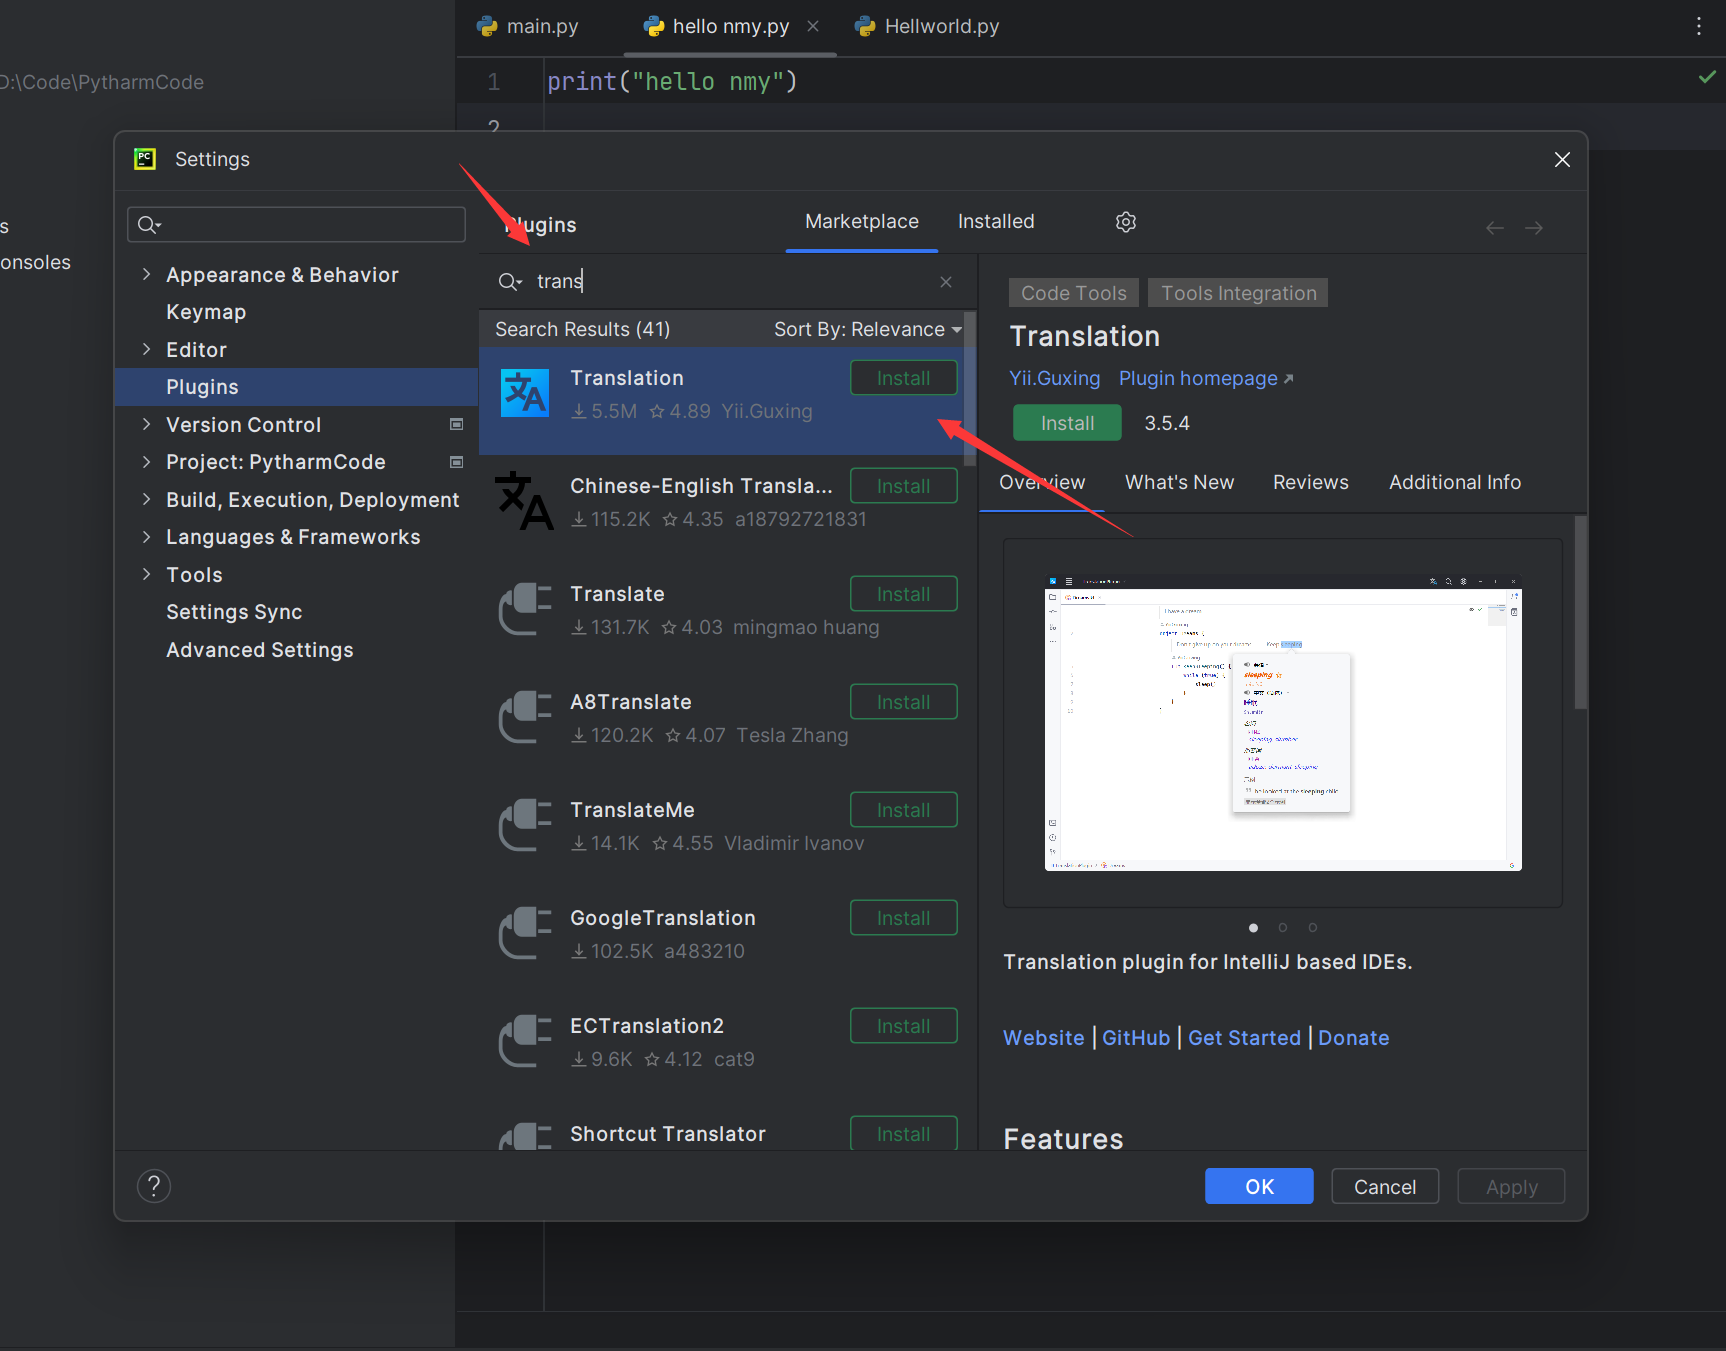The height and width of the screenshot is (1351, 1726).
Task: Click the Translation plugin icon
Action: tap(525, 394)
